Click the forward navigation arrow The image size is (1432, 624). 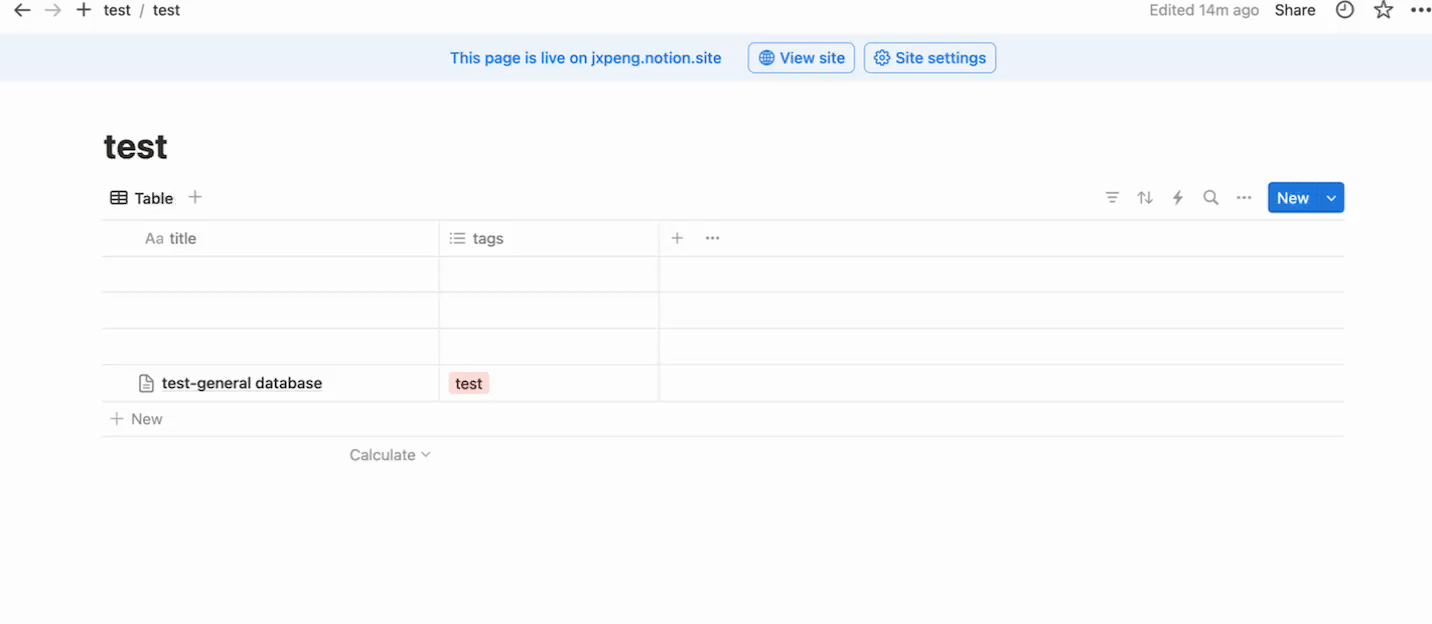(x=53, y=10)
